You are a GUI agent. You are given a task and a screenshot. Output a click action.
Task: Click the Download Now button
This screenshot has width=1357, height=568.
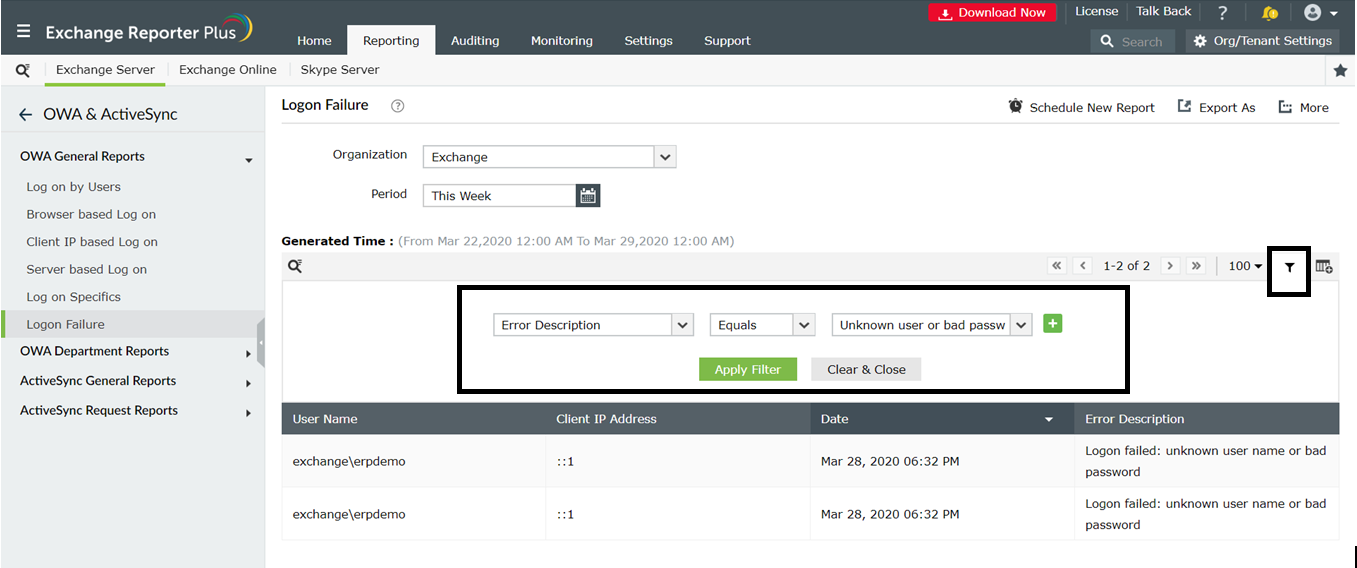coord(992,13)
